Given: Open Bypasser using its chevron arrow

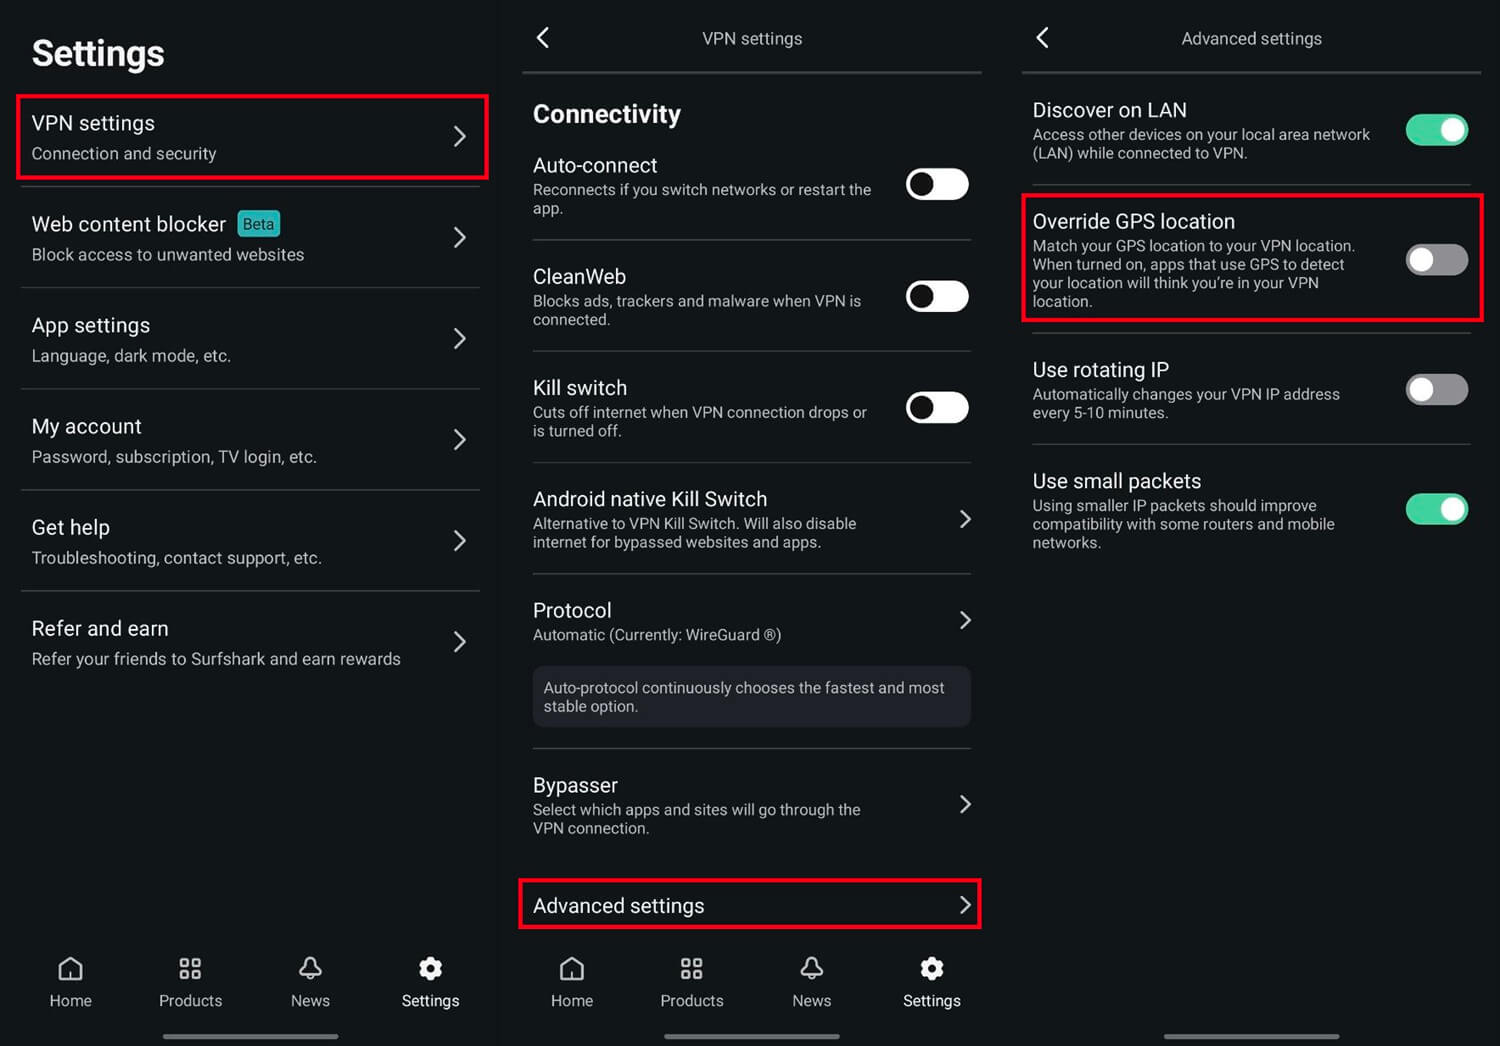Looking at the screenshot, I should tap(965, 804).
